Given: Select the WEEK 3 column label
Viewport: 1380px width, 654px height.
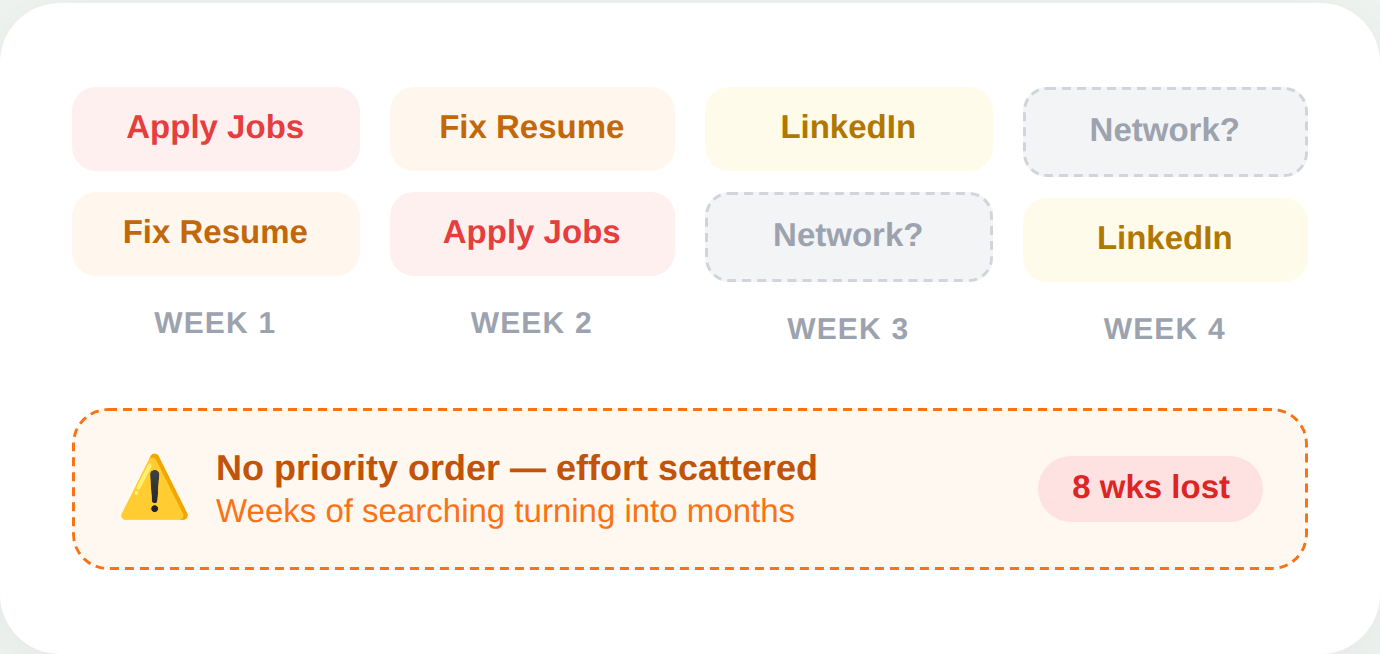Looking at the screenshot, I should tap(848, 329).
